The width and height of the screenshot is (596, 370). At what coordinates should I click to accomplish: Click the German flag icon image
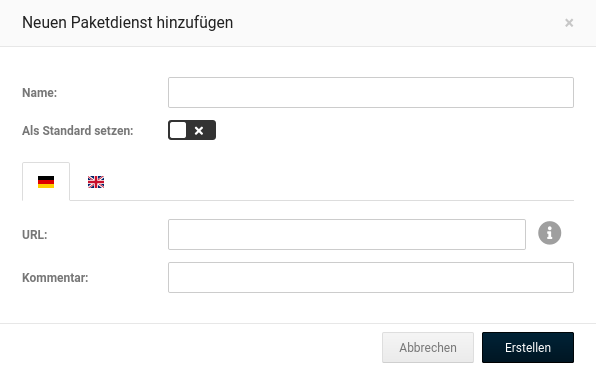pyautogui.click(x=46, y=182)
